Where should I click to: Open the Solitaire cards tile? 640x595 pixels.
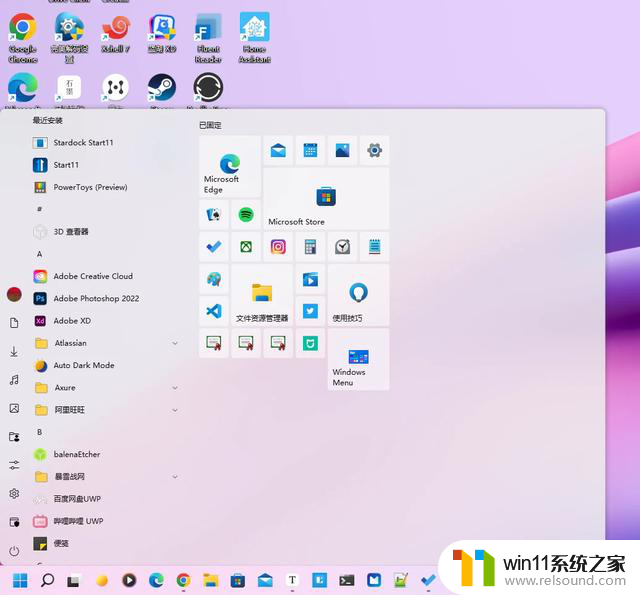(213, 215)
